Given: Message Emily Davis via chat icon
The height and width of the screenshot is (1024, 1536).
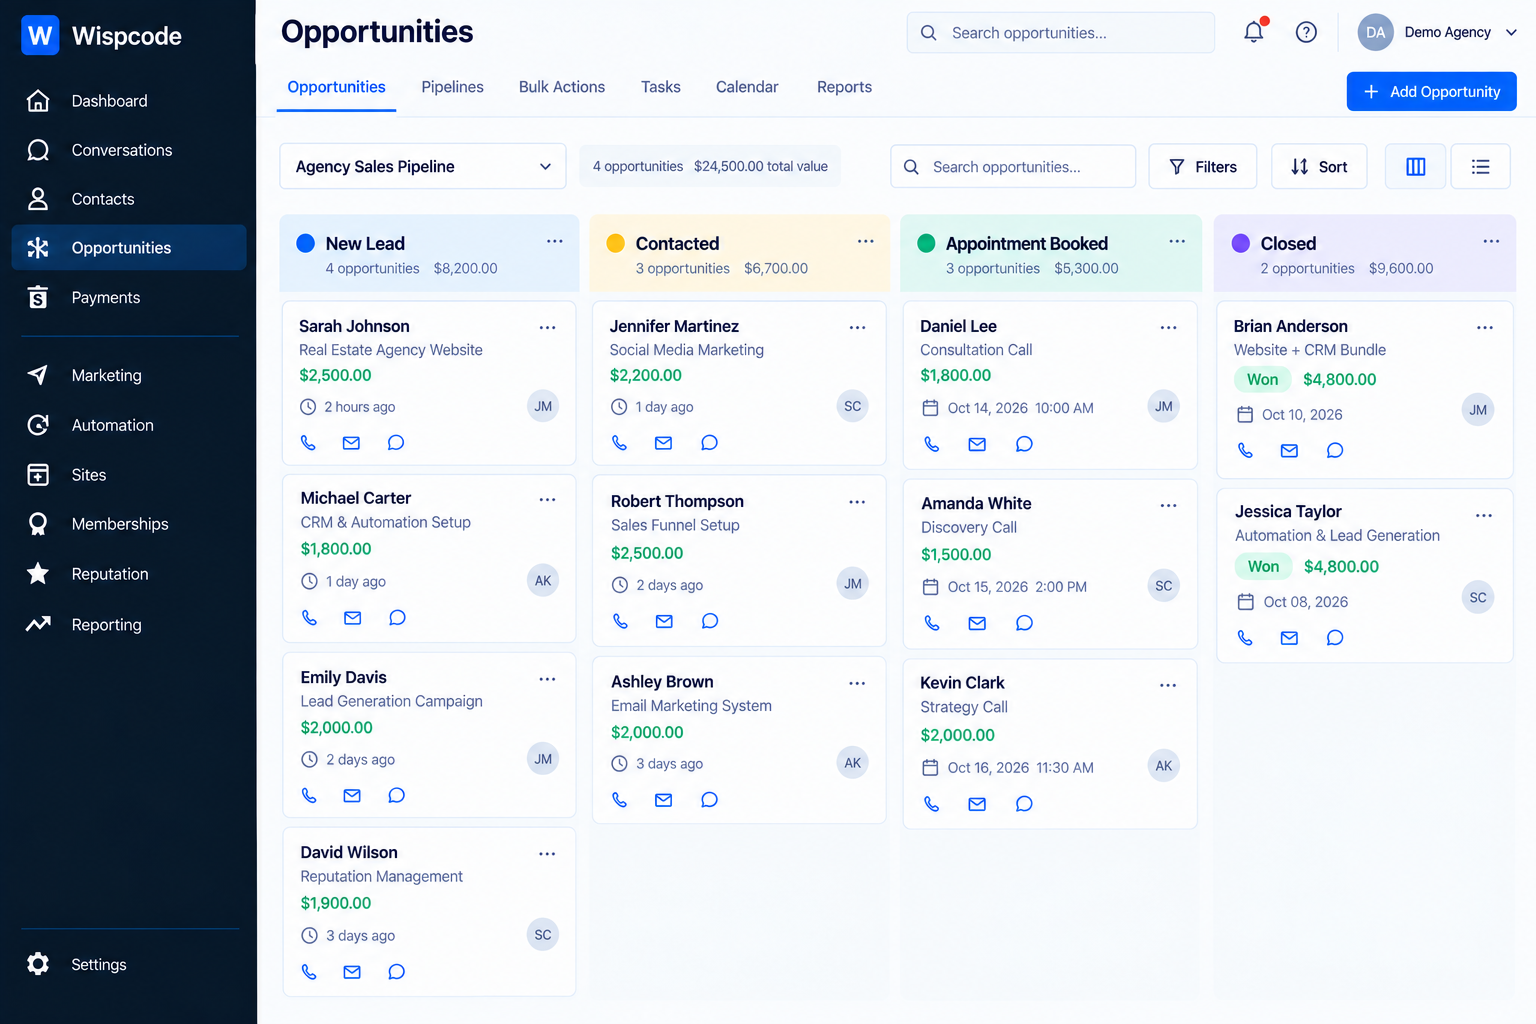Looking at the screenshot, I should tap(396, 795).
